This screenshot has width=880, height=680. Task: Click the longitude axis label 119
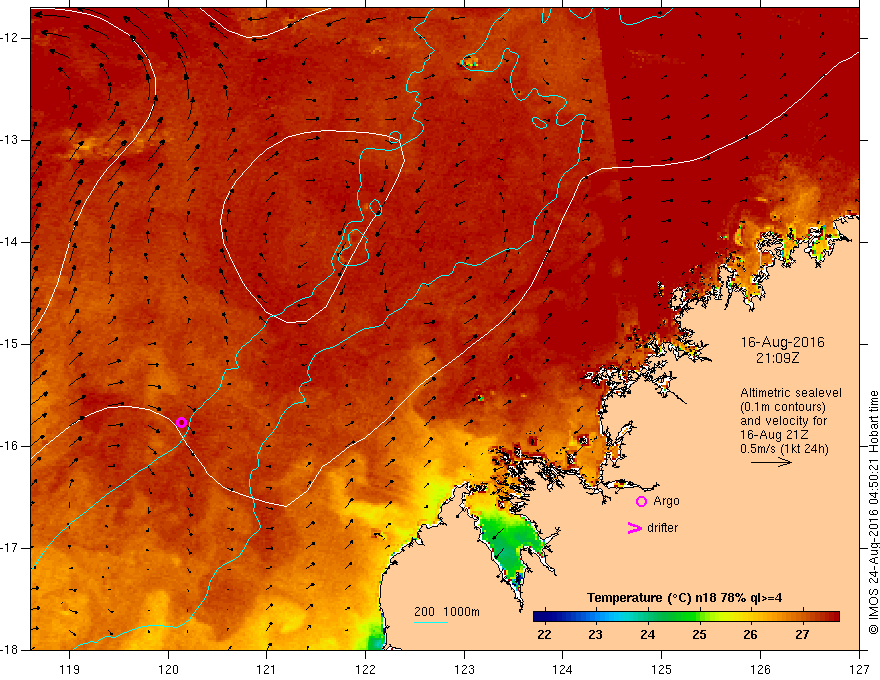(70, 669)
